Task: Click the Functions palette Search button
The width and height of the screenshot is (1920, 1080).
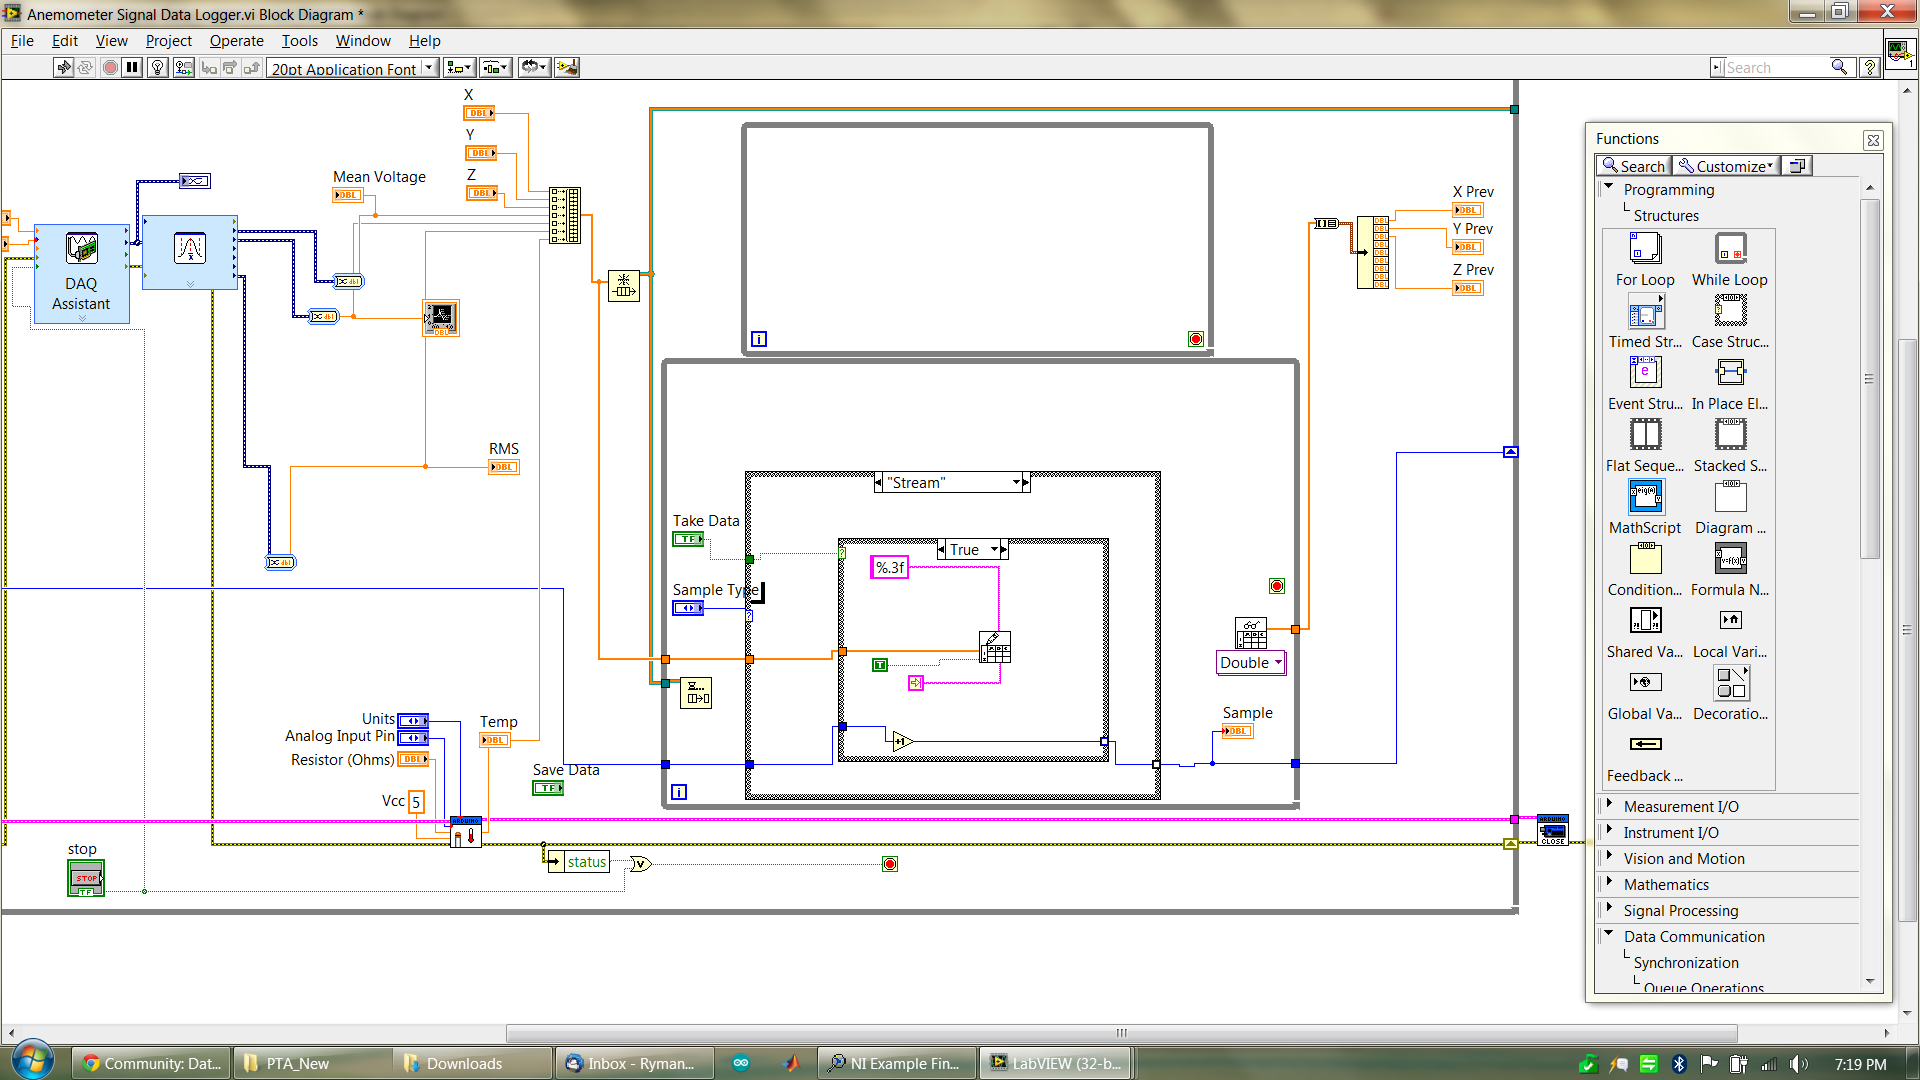Action: click(1633, 166)
